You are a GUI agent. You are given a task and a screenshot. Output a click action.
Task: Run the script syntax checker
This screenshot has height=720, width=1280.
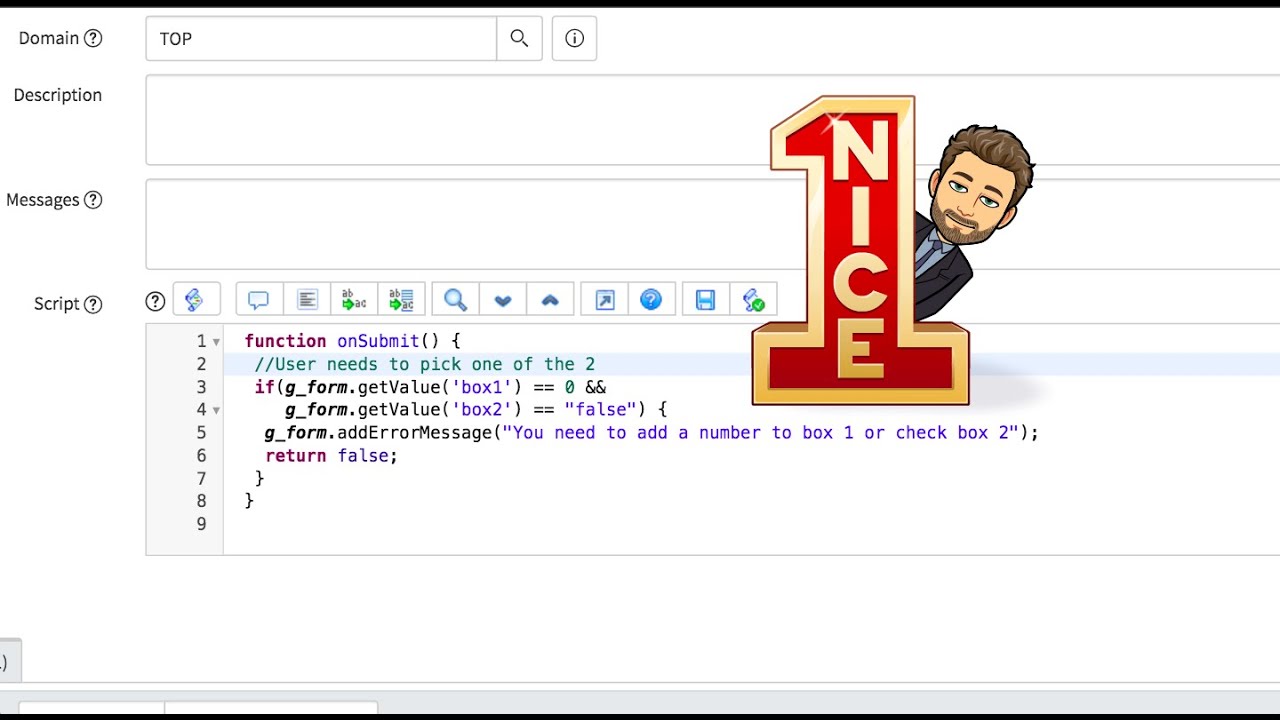click(754, 299)
